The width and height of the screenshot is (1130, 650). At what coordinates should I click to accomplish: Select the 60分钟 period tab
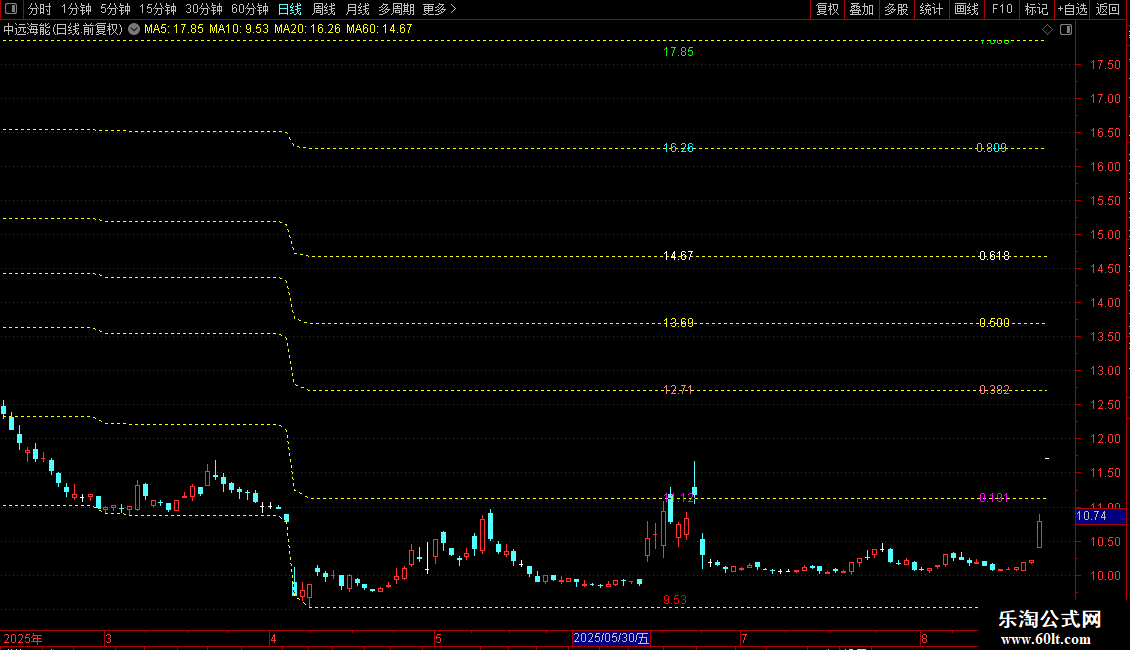[250, 9]
